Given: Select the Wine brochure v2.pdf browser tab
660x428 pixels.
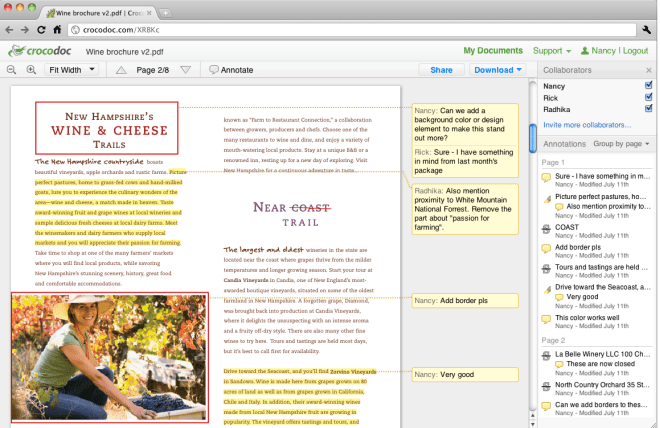Looking at the screenshot, I should pyautogui.click(x=99, y=13).
